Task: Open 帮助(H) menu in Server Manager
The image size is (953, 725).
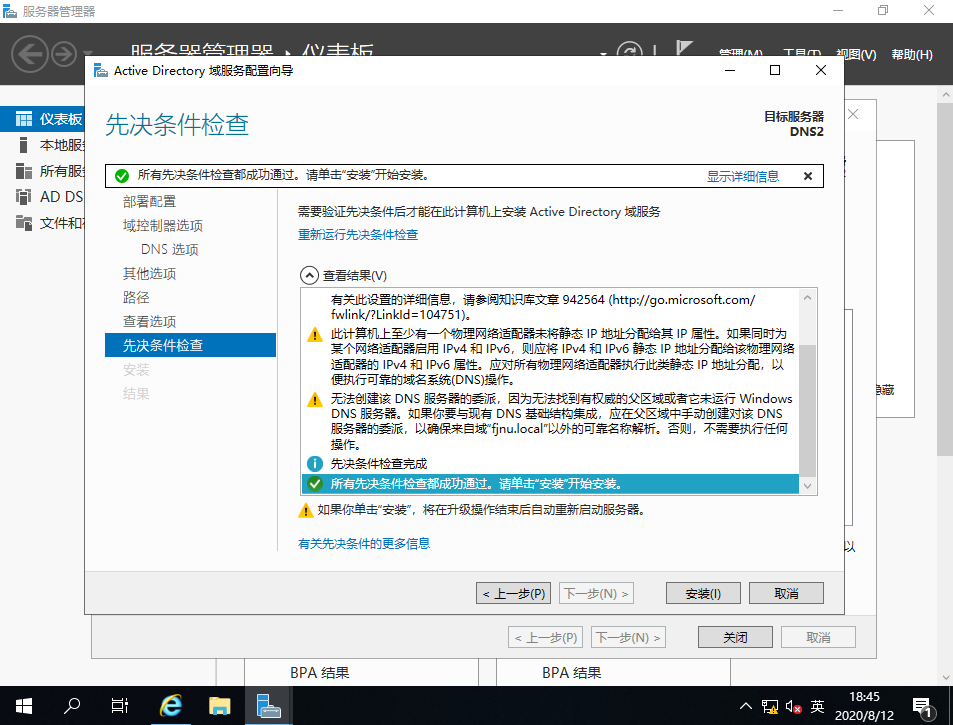Action: [912, 55]
